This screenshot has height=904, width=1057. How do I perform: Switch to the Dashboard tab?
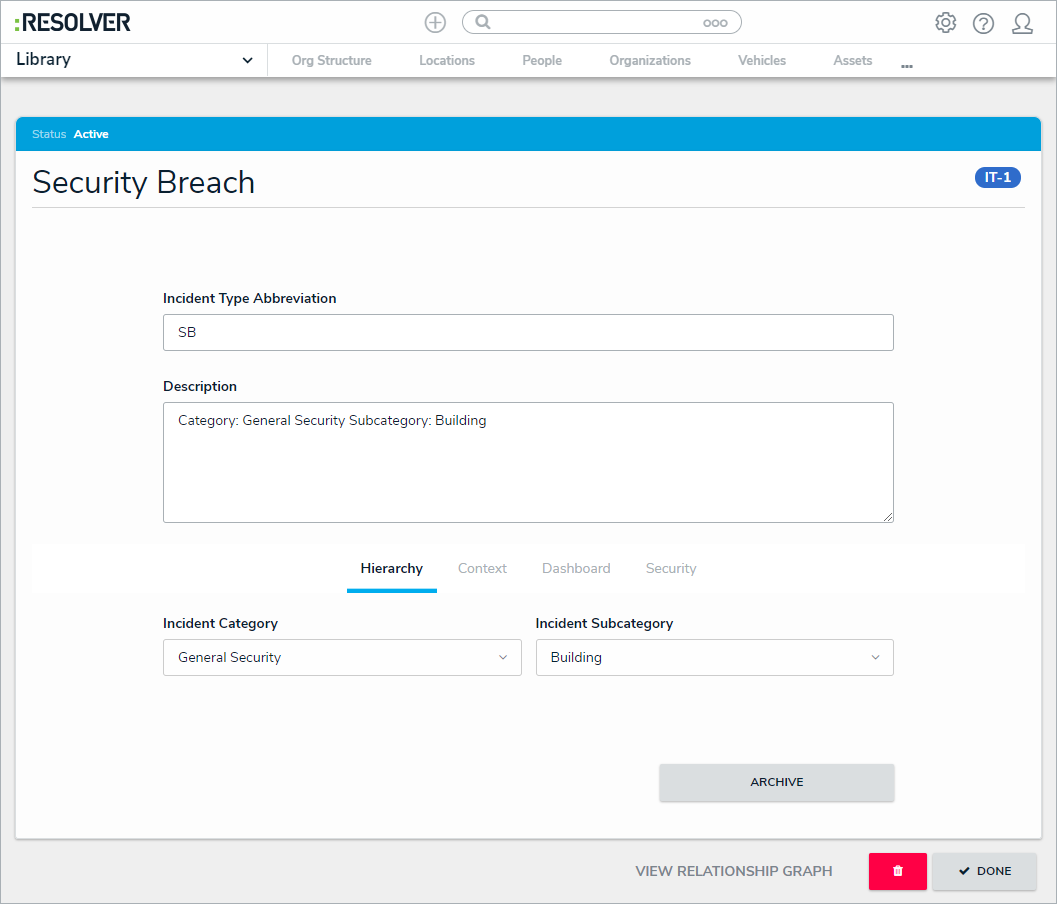(x=576, y=568)
